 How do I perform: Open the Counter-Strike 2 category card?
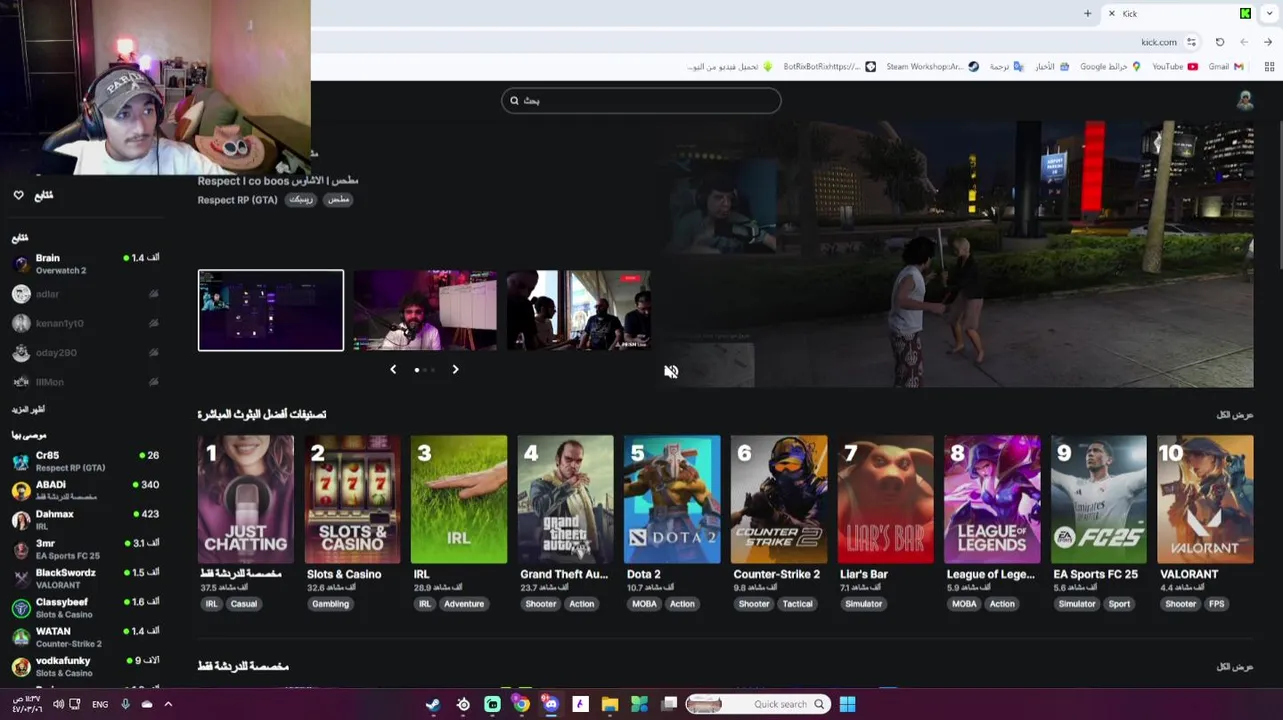pyautogui.click(x=779, y=499)
